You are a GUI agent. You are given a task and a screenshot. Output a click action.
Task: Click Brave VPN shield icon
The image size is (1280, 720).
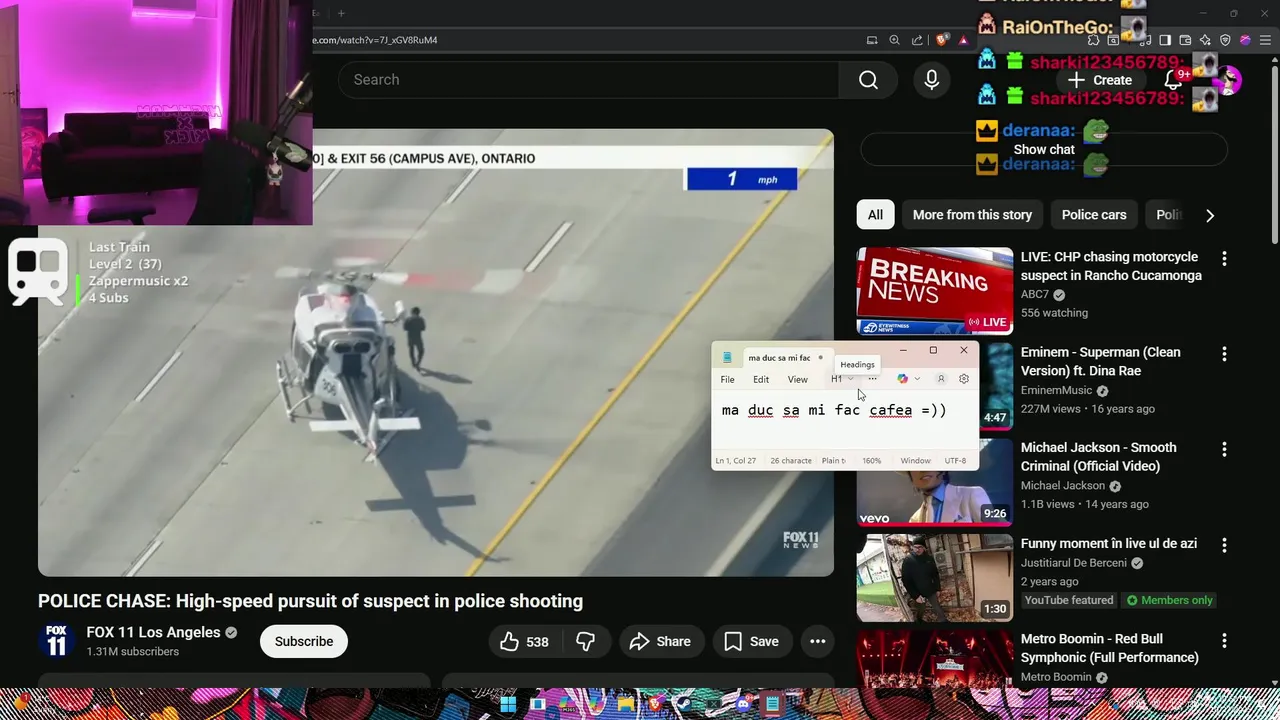tap(1225, 40)
